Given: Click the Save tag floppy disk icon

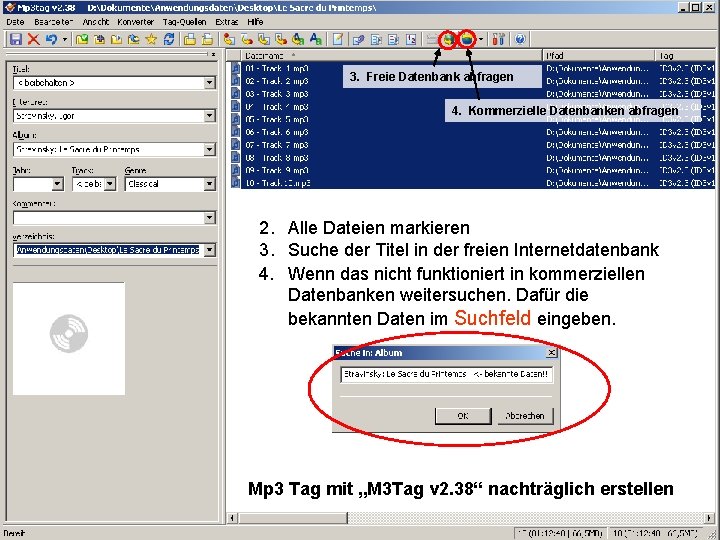Looking at the screenshot, I should 16,39.
